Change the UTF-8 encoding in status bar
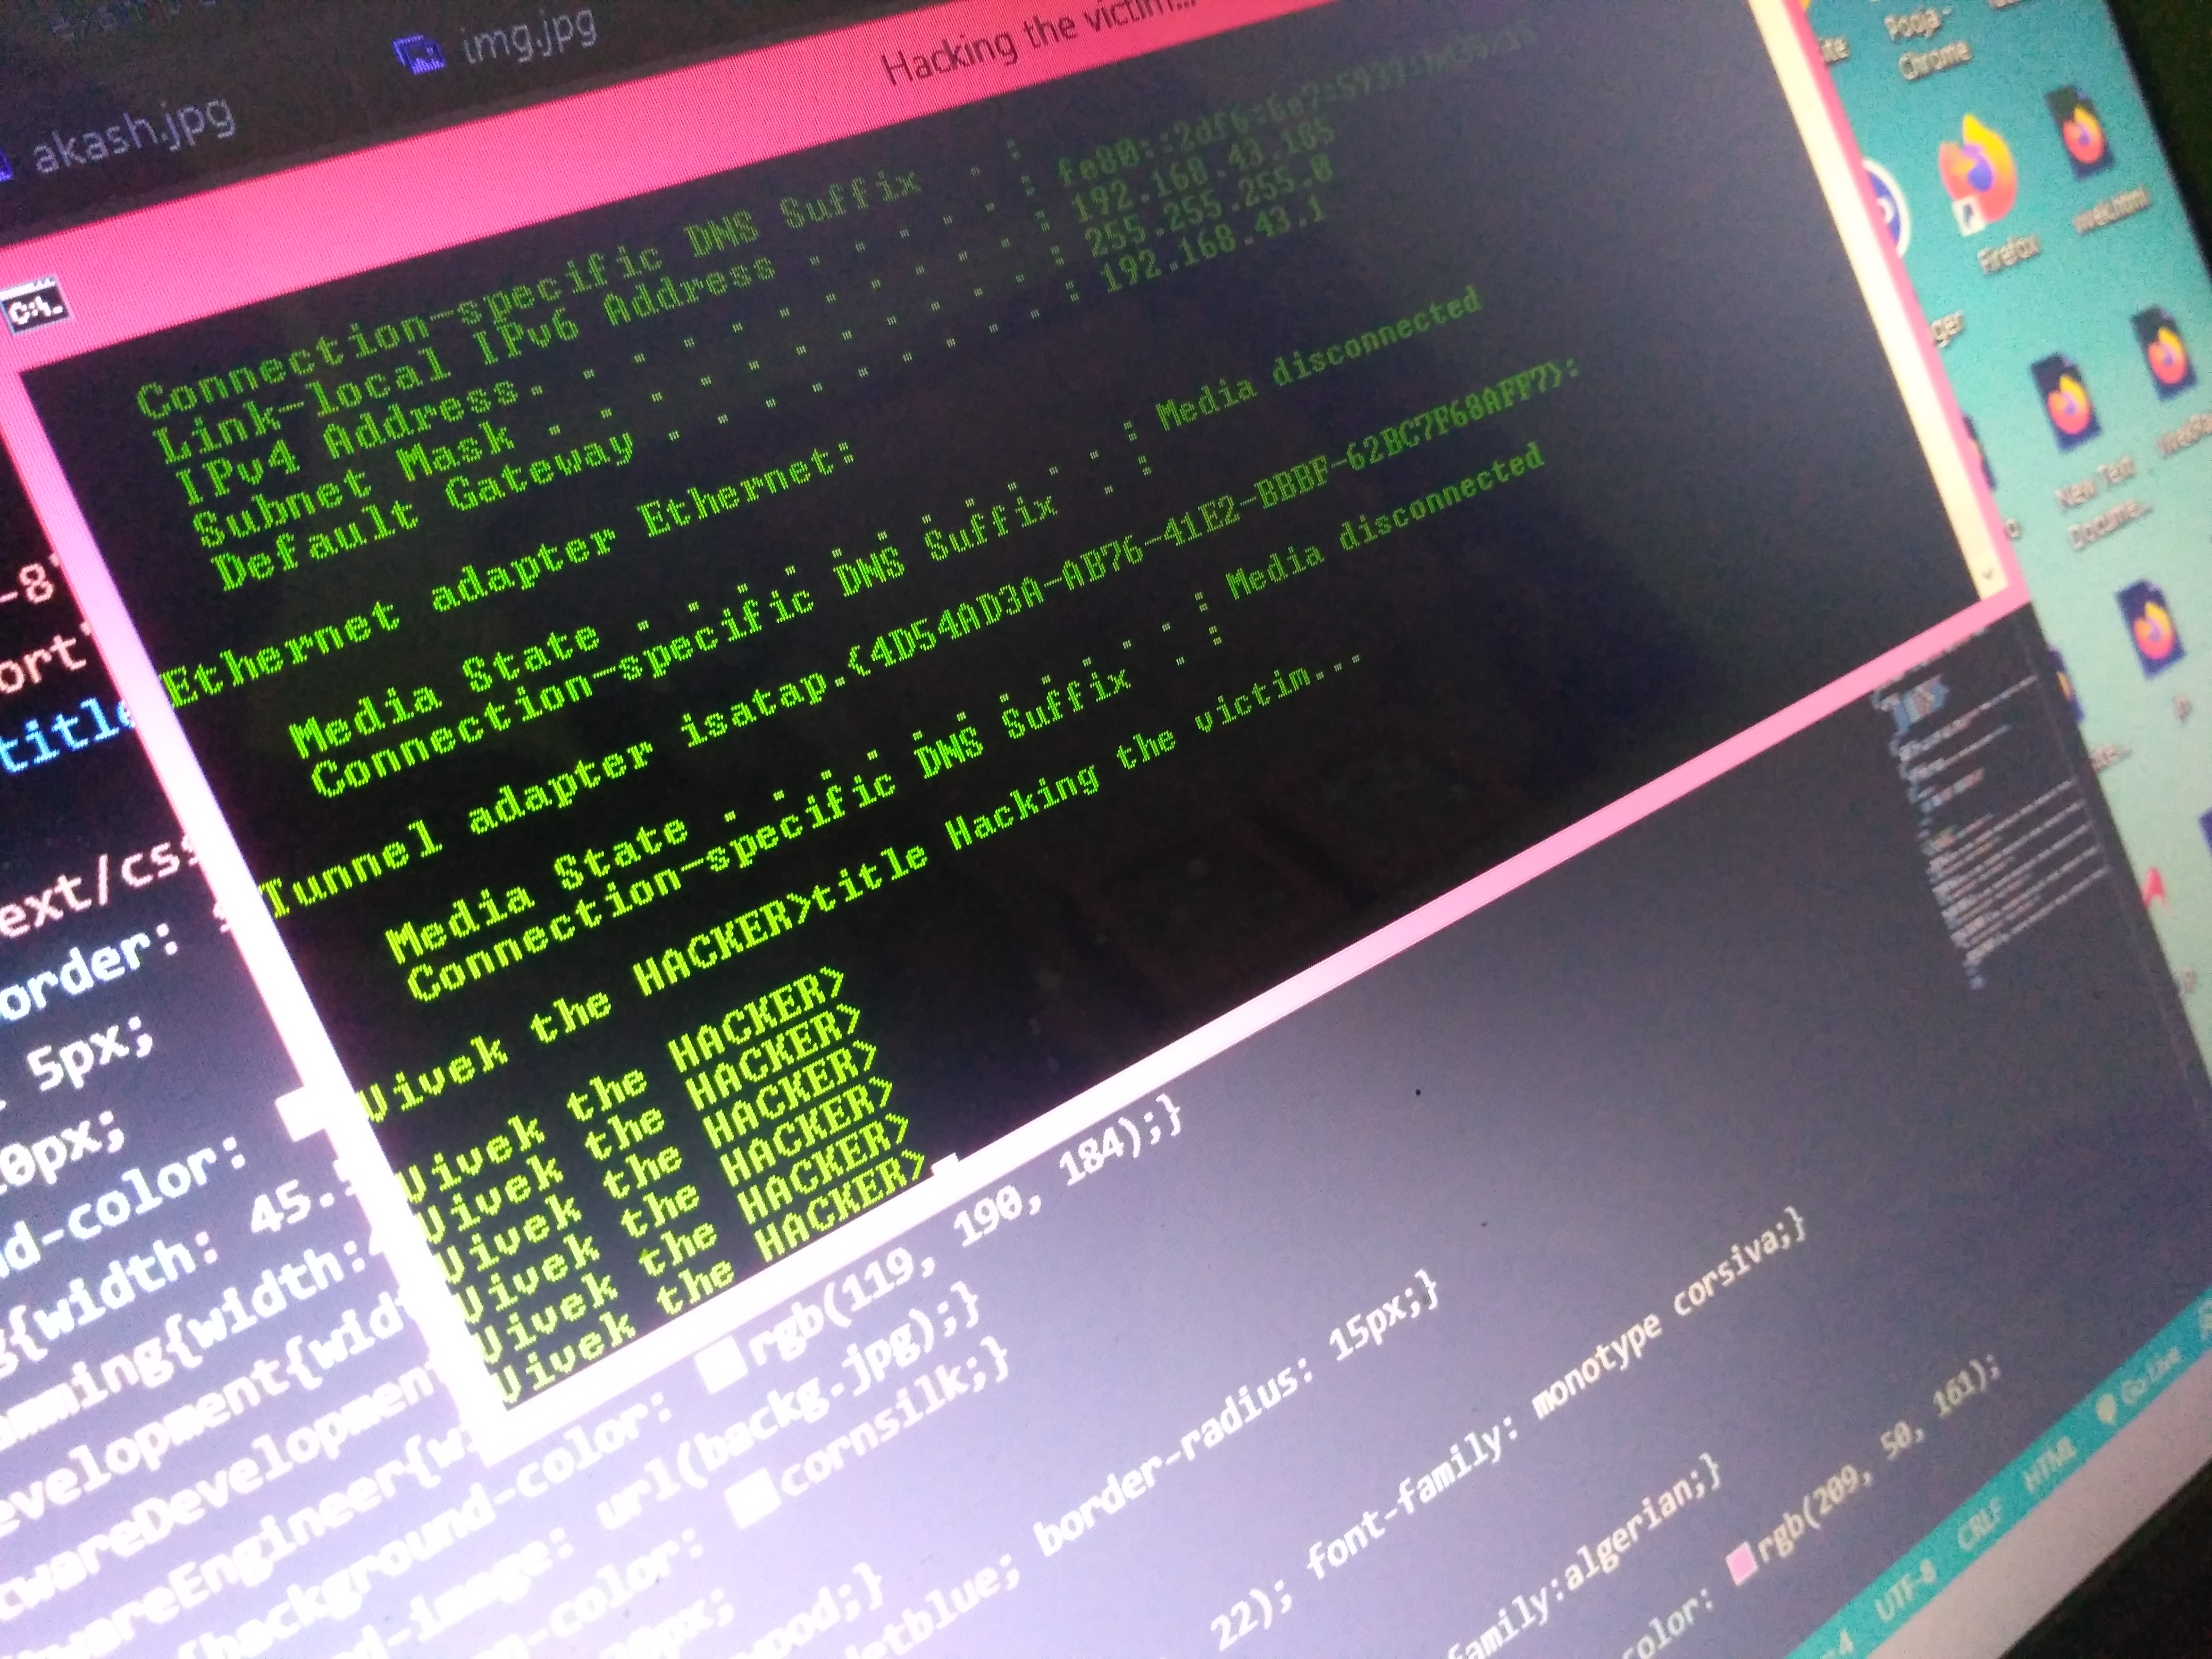2212x1659 pixels. [1905, 1591]
